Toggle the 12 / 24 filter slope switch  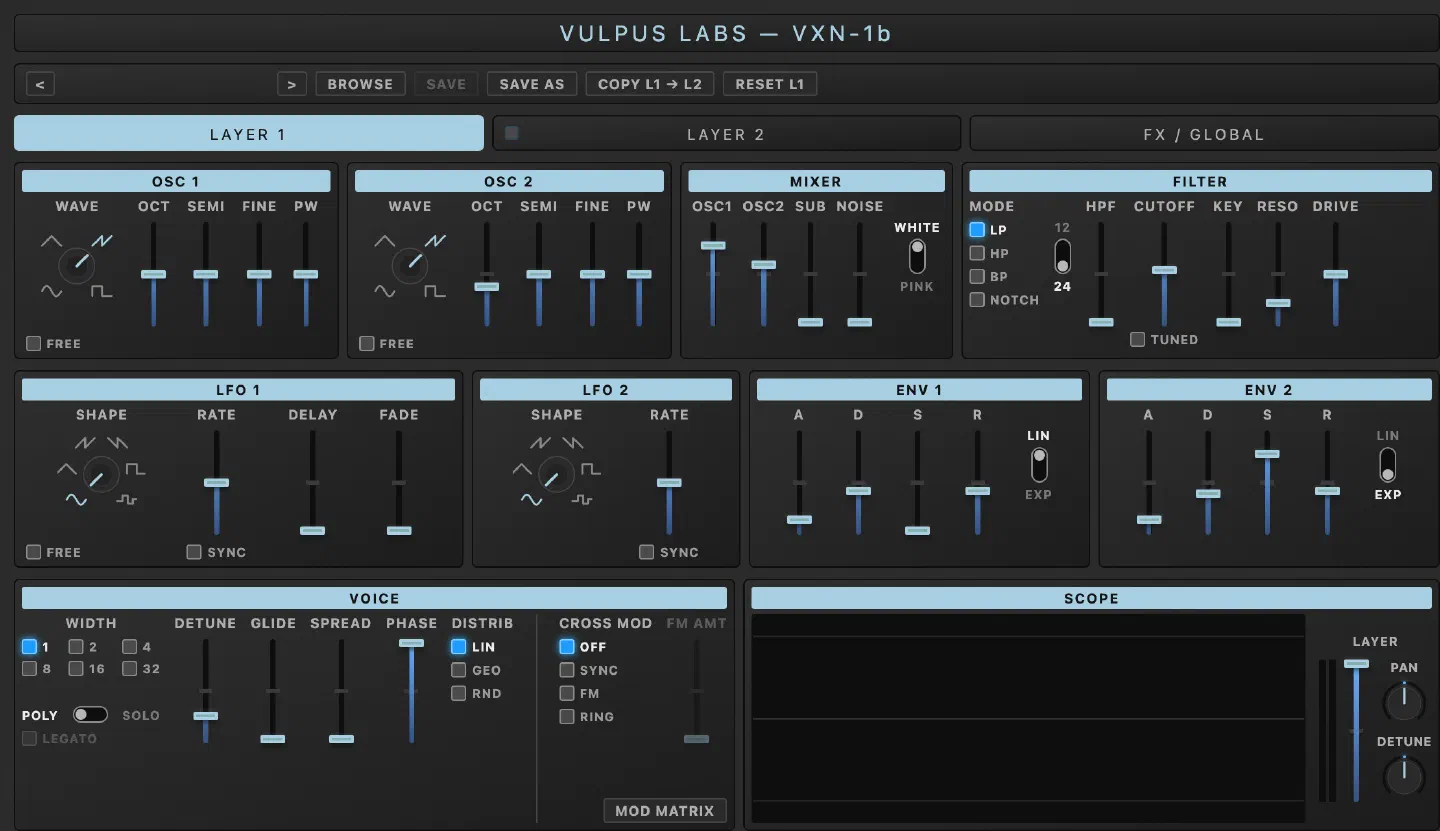pos(1062,256)
